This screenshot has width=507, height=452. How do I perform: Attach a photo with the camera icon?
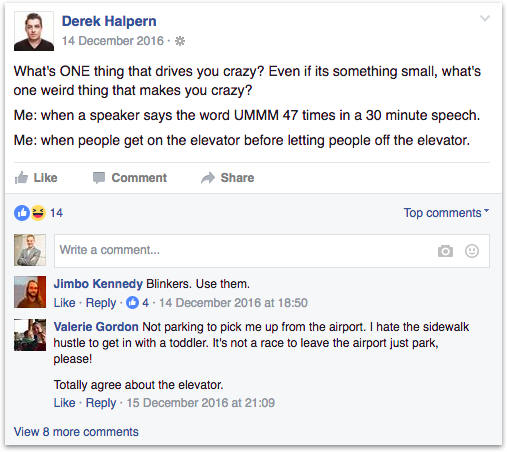pos(445,251)
